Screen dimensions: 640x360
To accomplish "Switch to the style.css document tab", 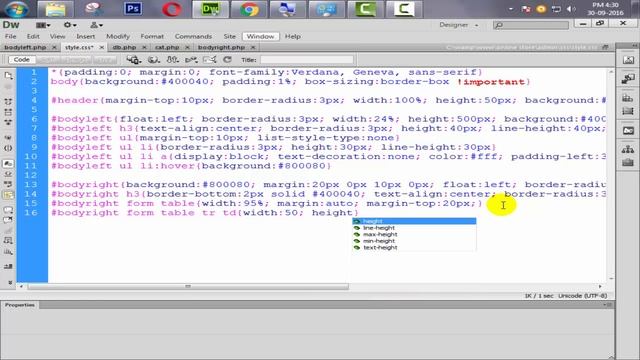I will tap(79, 47).
